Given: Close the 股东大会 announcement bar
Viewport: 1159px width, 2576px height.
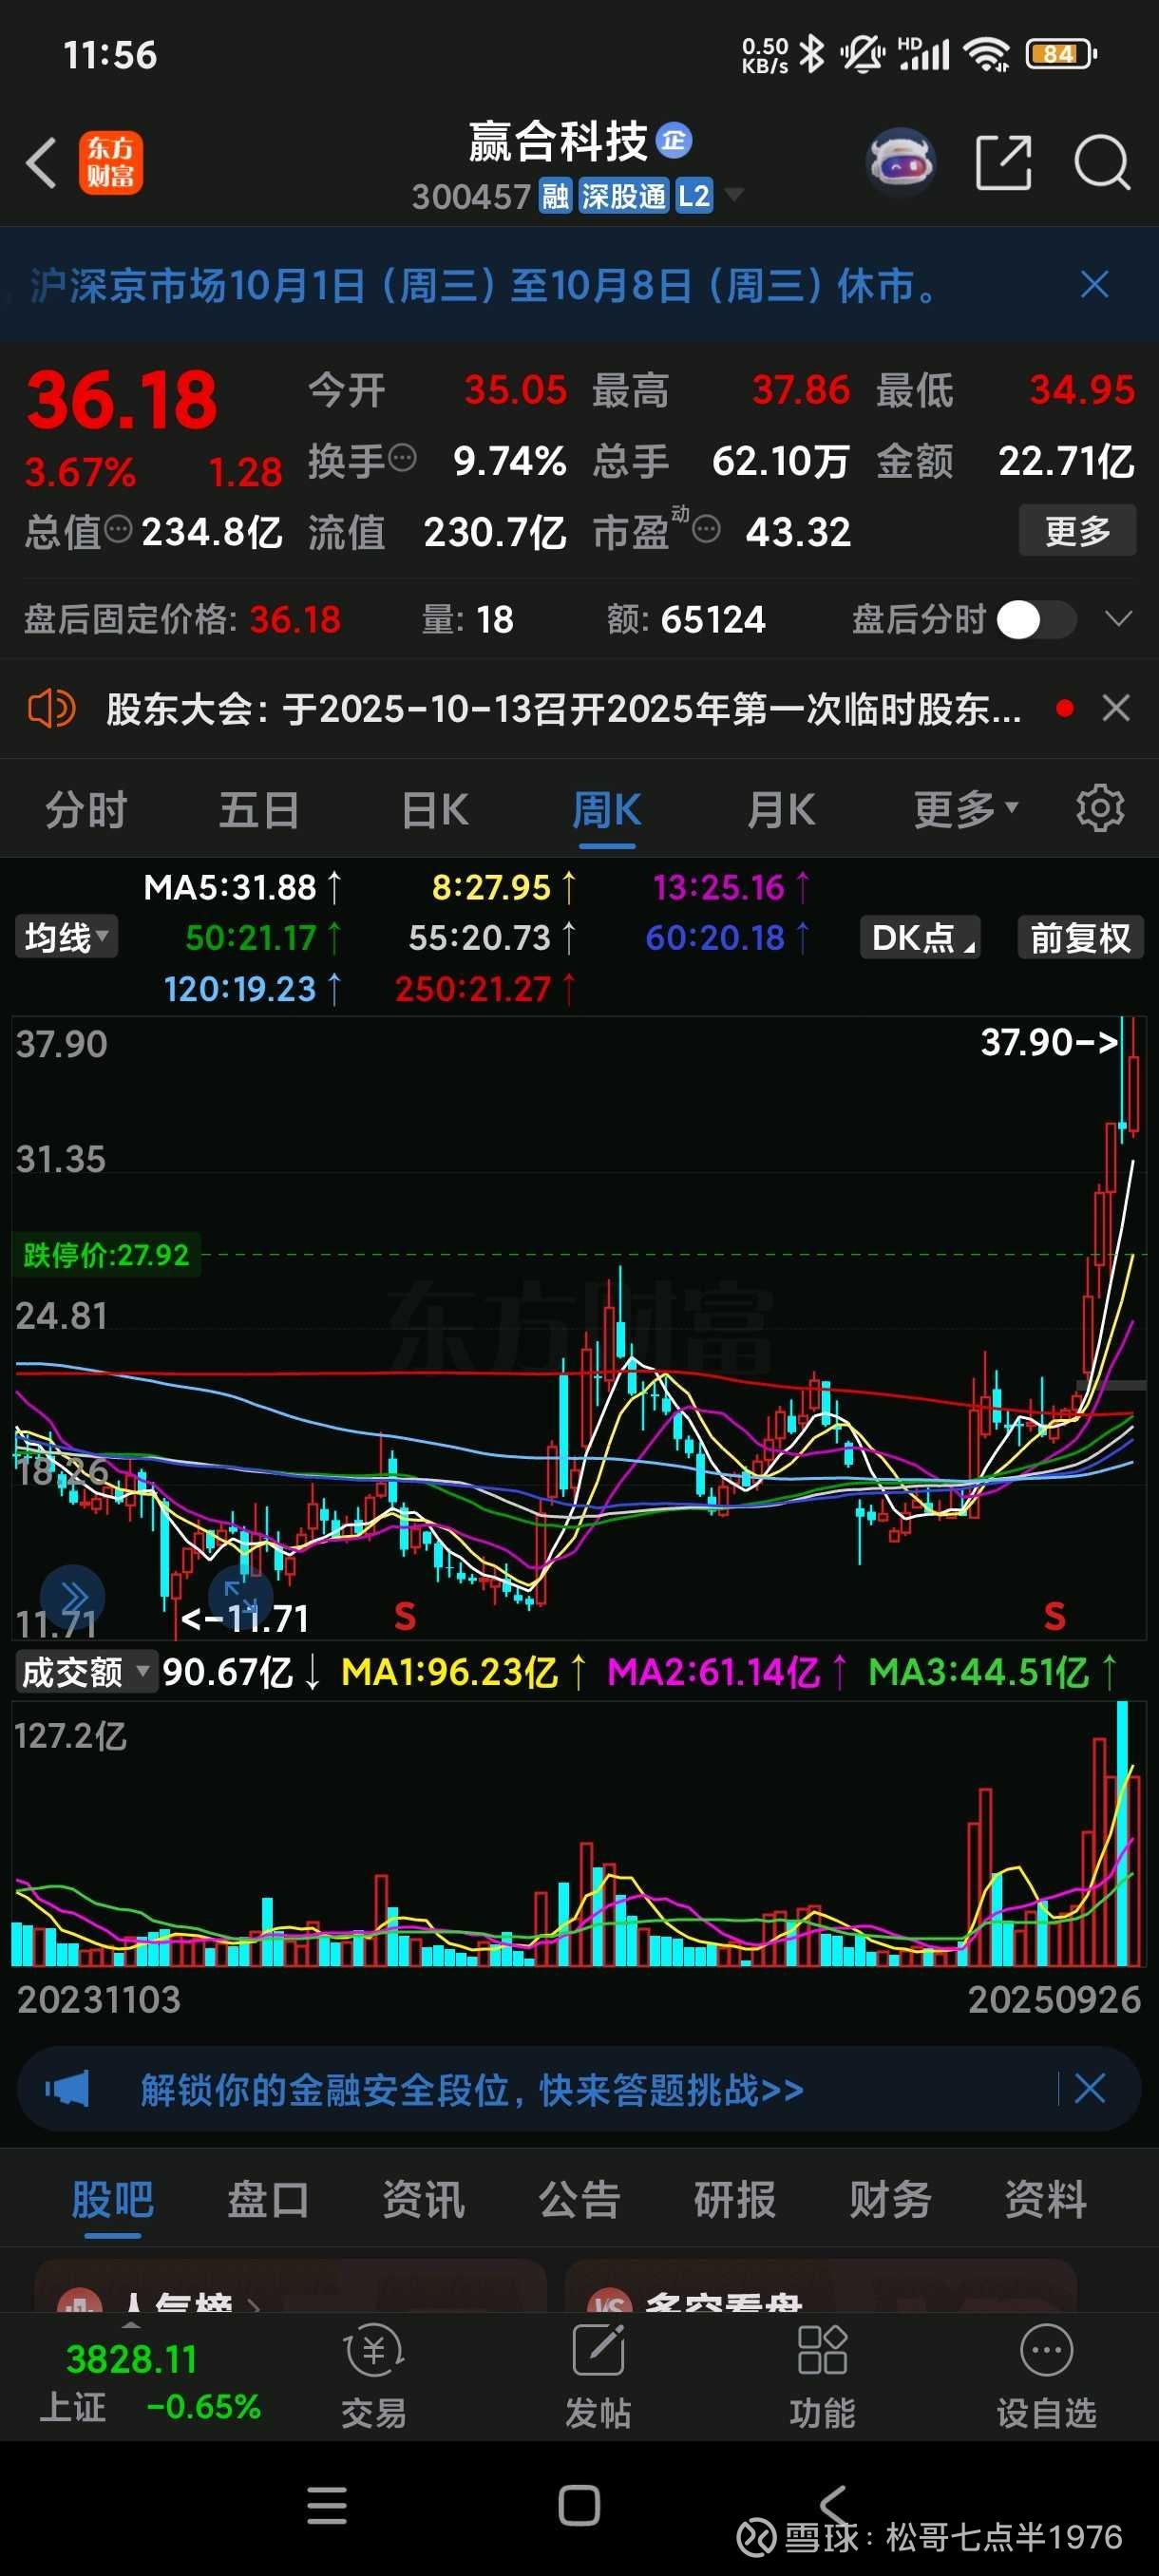Looking at the screenshot, I should click(x=1116, y=709).
